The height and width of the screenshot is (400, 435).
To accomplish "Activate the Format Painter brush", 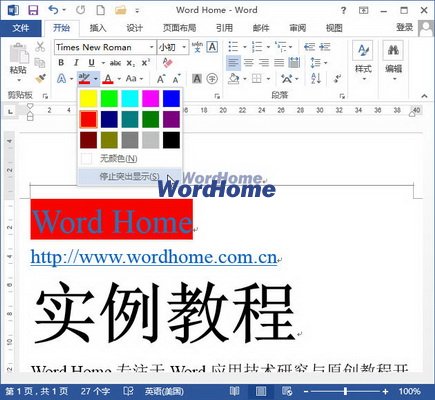I will (x=40, y=79).
